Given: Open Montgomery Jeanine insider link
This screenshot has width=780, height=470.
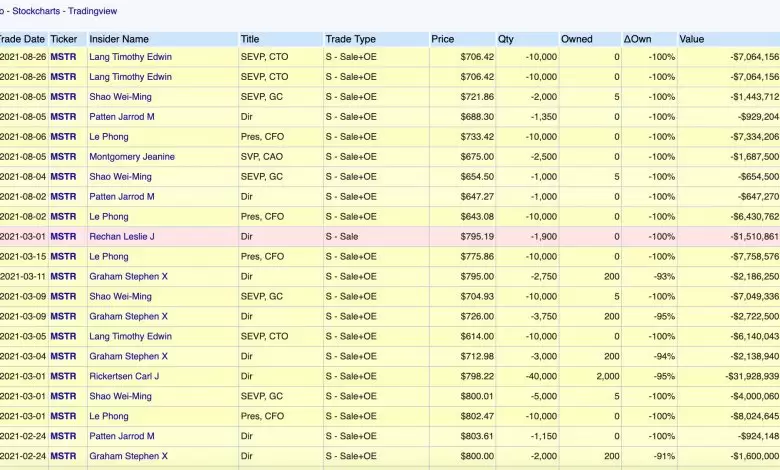Looking at the screenshot, I should click(x=131, y=157).
